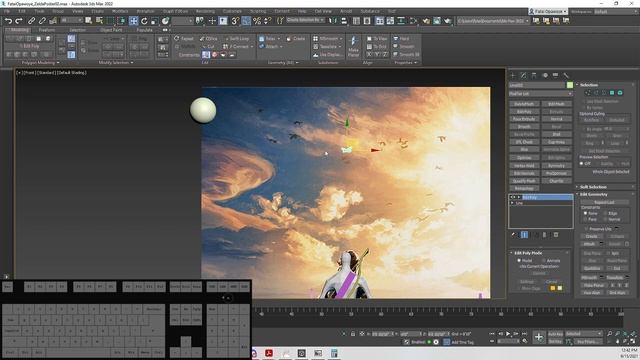
Task: Open the Motion tab in command panel
Action: 545,76
